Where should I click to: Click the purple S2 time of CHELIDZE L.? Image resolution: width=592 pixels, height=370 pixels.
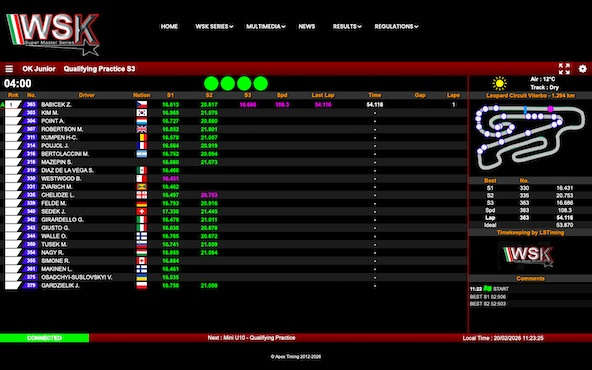[209, 195]
